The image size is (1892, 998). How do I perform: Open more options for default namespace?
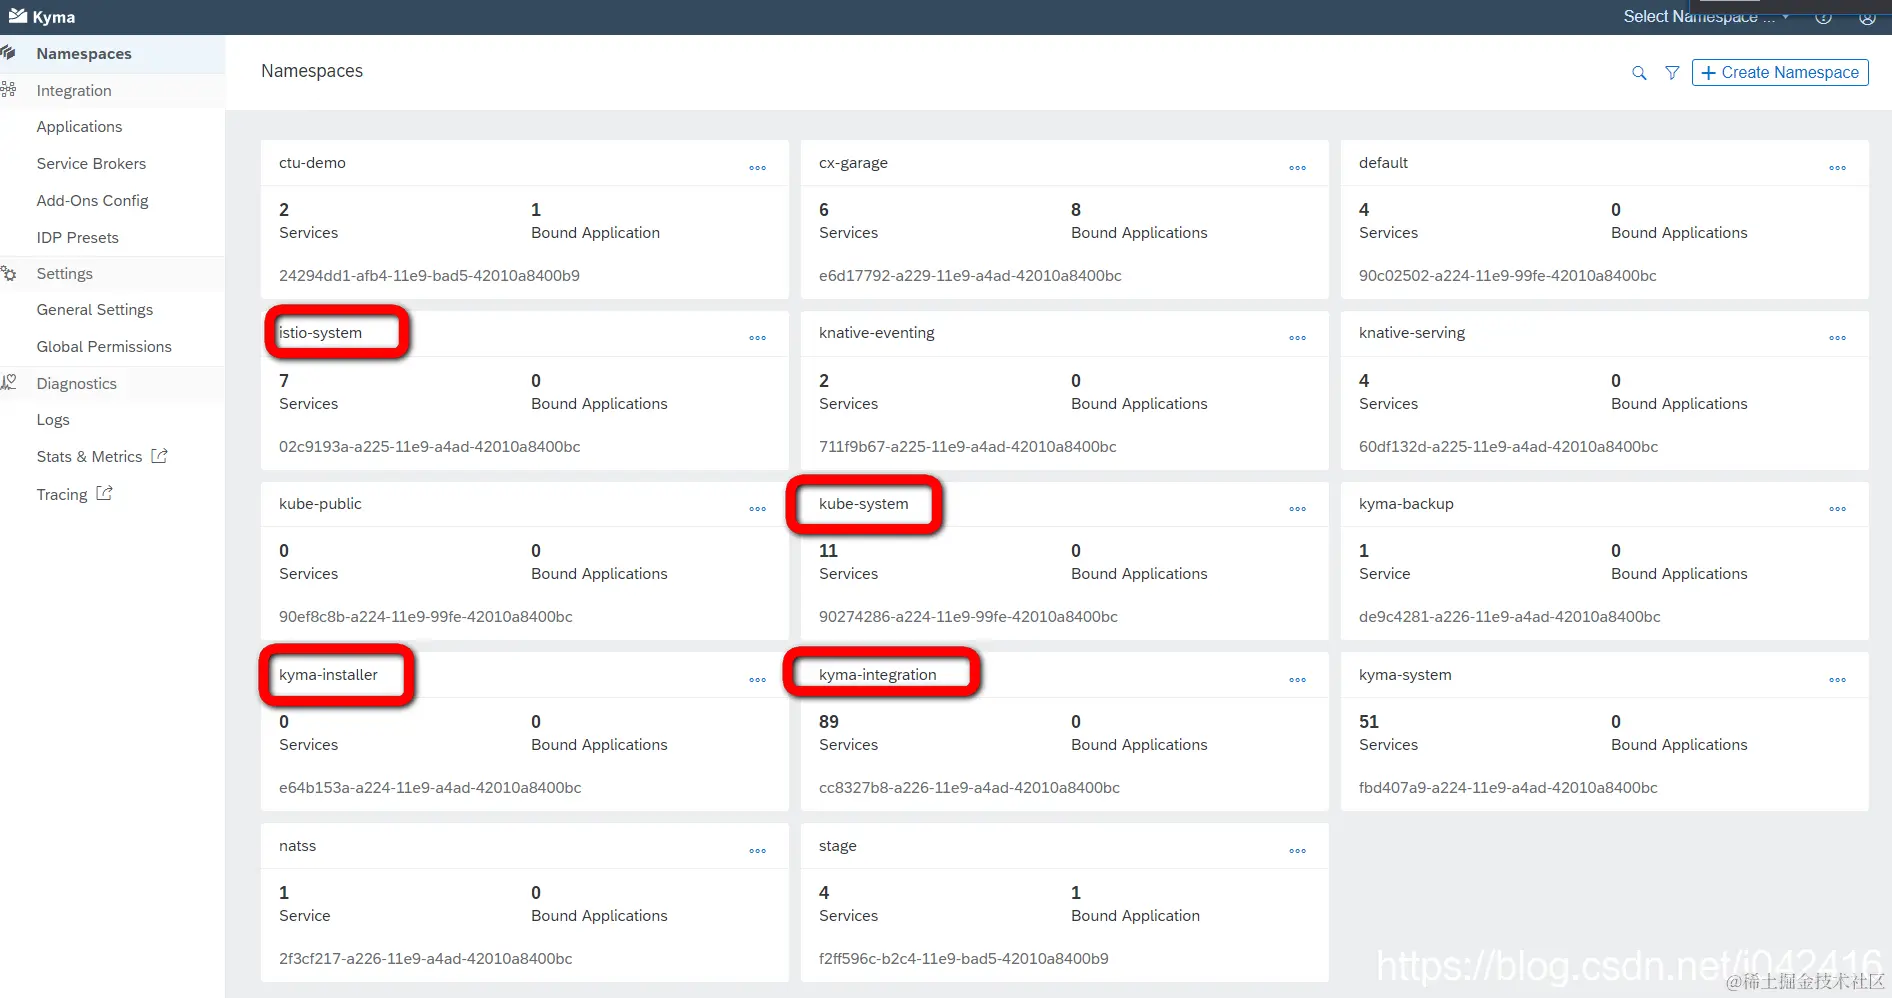pos(1838,168)
